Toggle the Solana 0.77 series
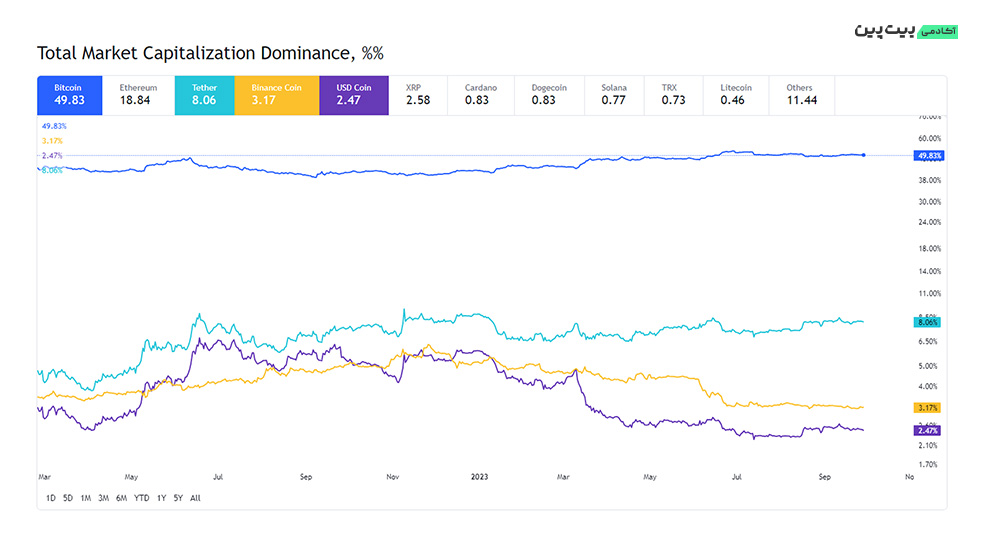This screenshot has width=984, height=554. point(614,95)
